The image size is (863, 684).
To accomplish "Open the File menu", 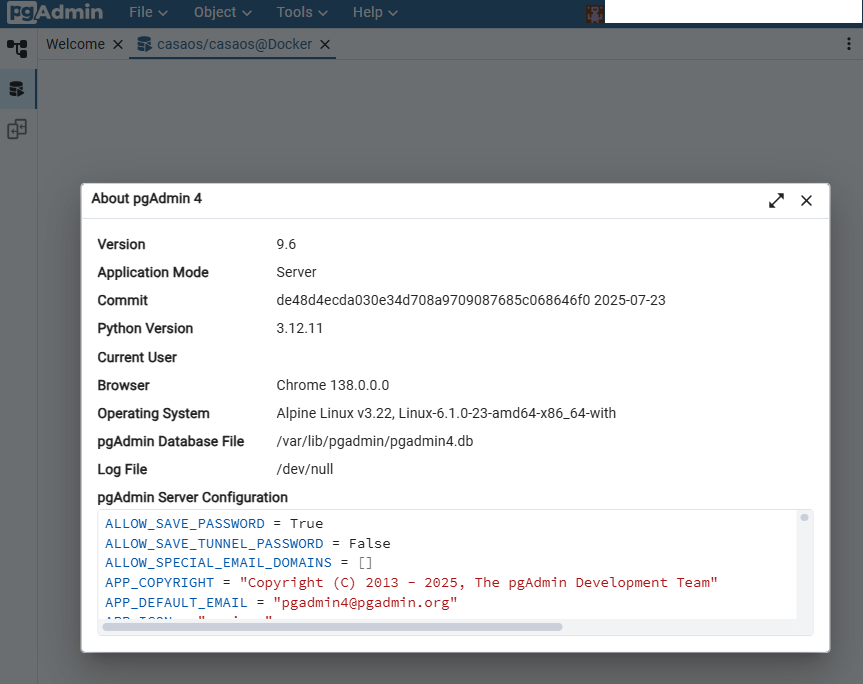I will click(148, 12).
